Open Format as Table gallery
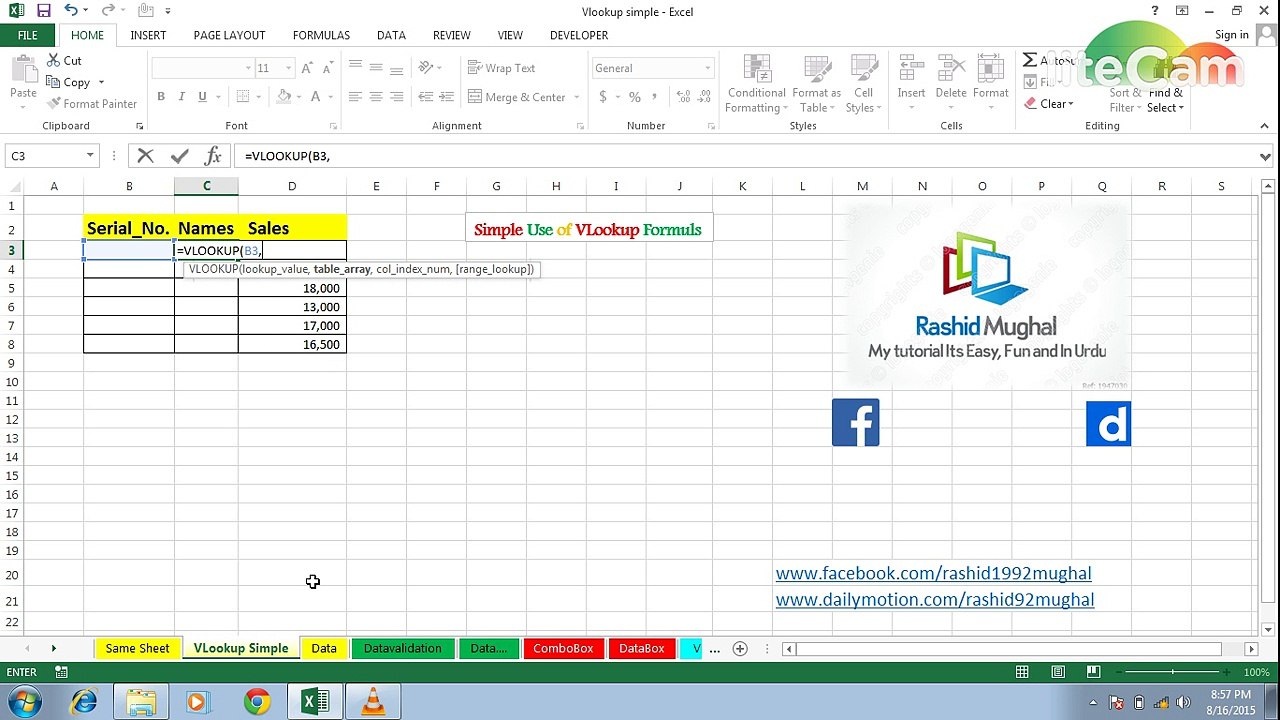The image size is (1280, 720). coord(816,83)
